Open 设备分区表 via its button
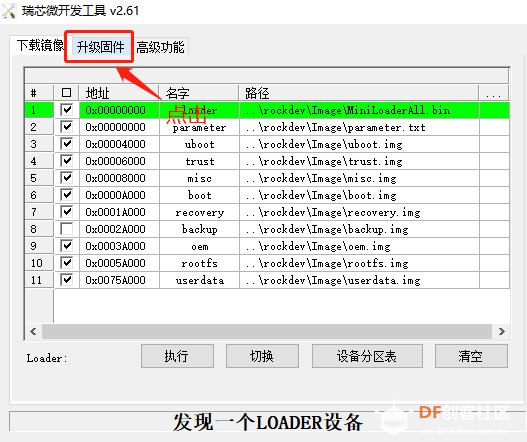 tap(367, 356)
